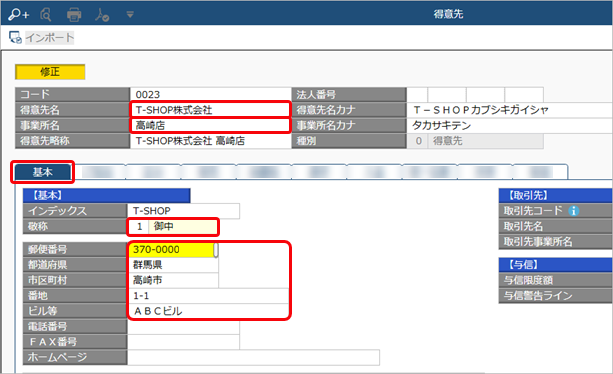Click the 種別 code field showing 0

point(418,141)
